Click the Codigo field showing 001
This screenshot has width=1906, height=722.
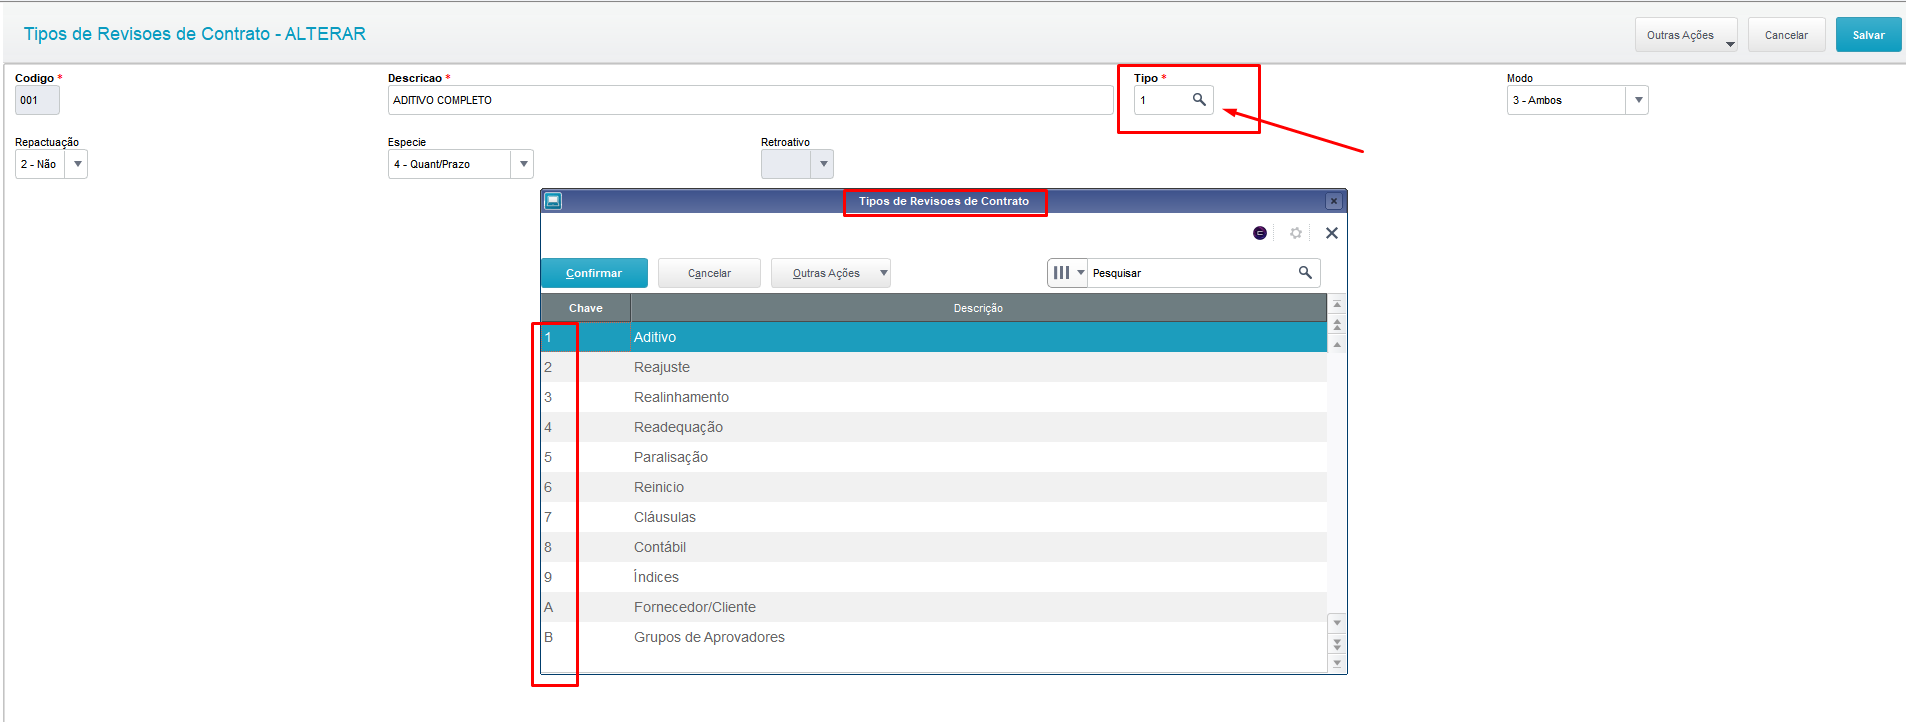37,100
